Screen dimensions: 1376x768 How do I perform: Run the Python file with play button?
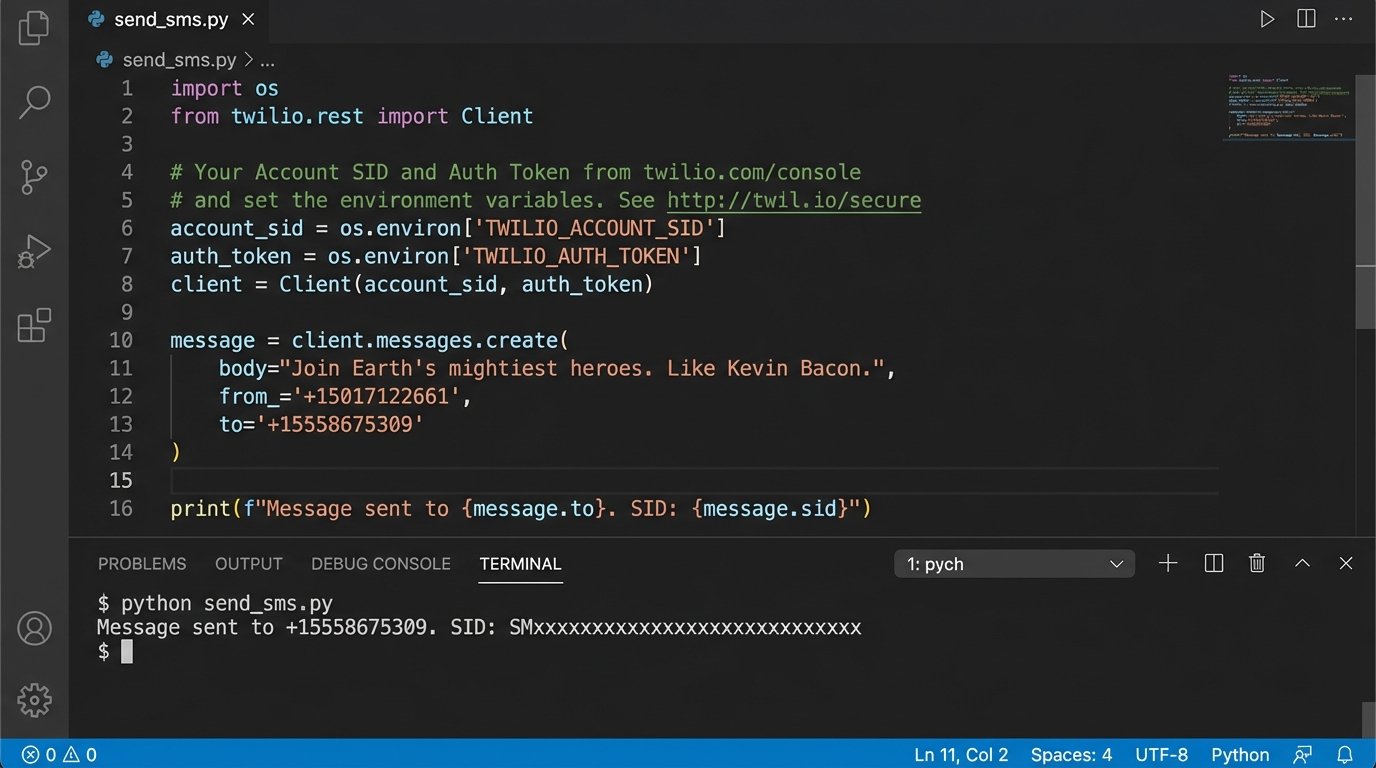[x=1267, y=19]
